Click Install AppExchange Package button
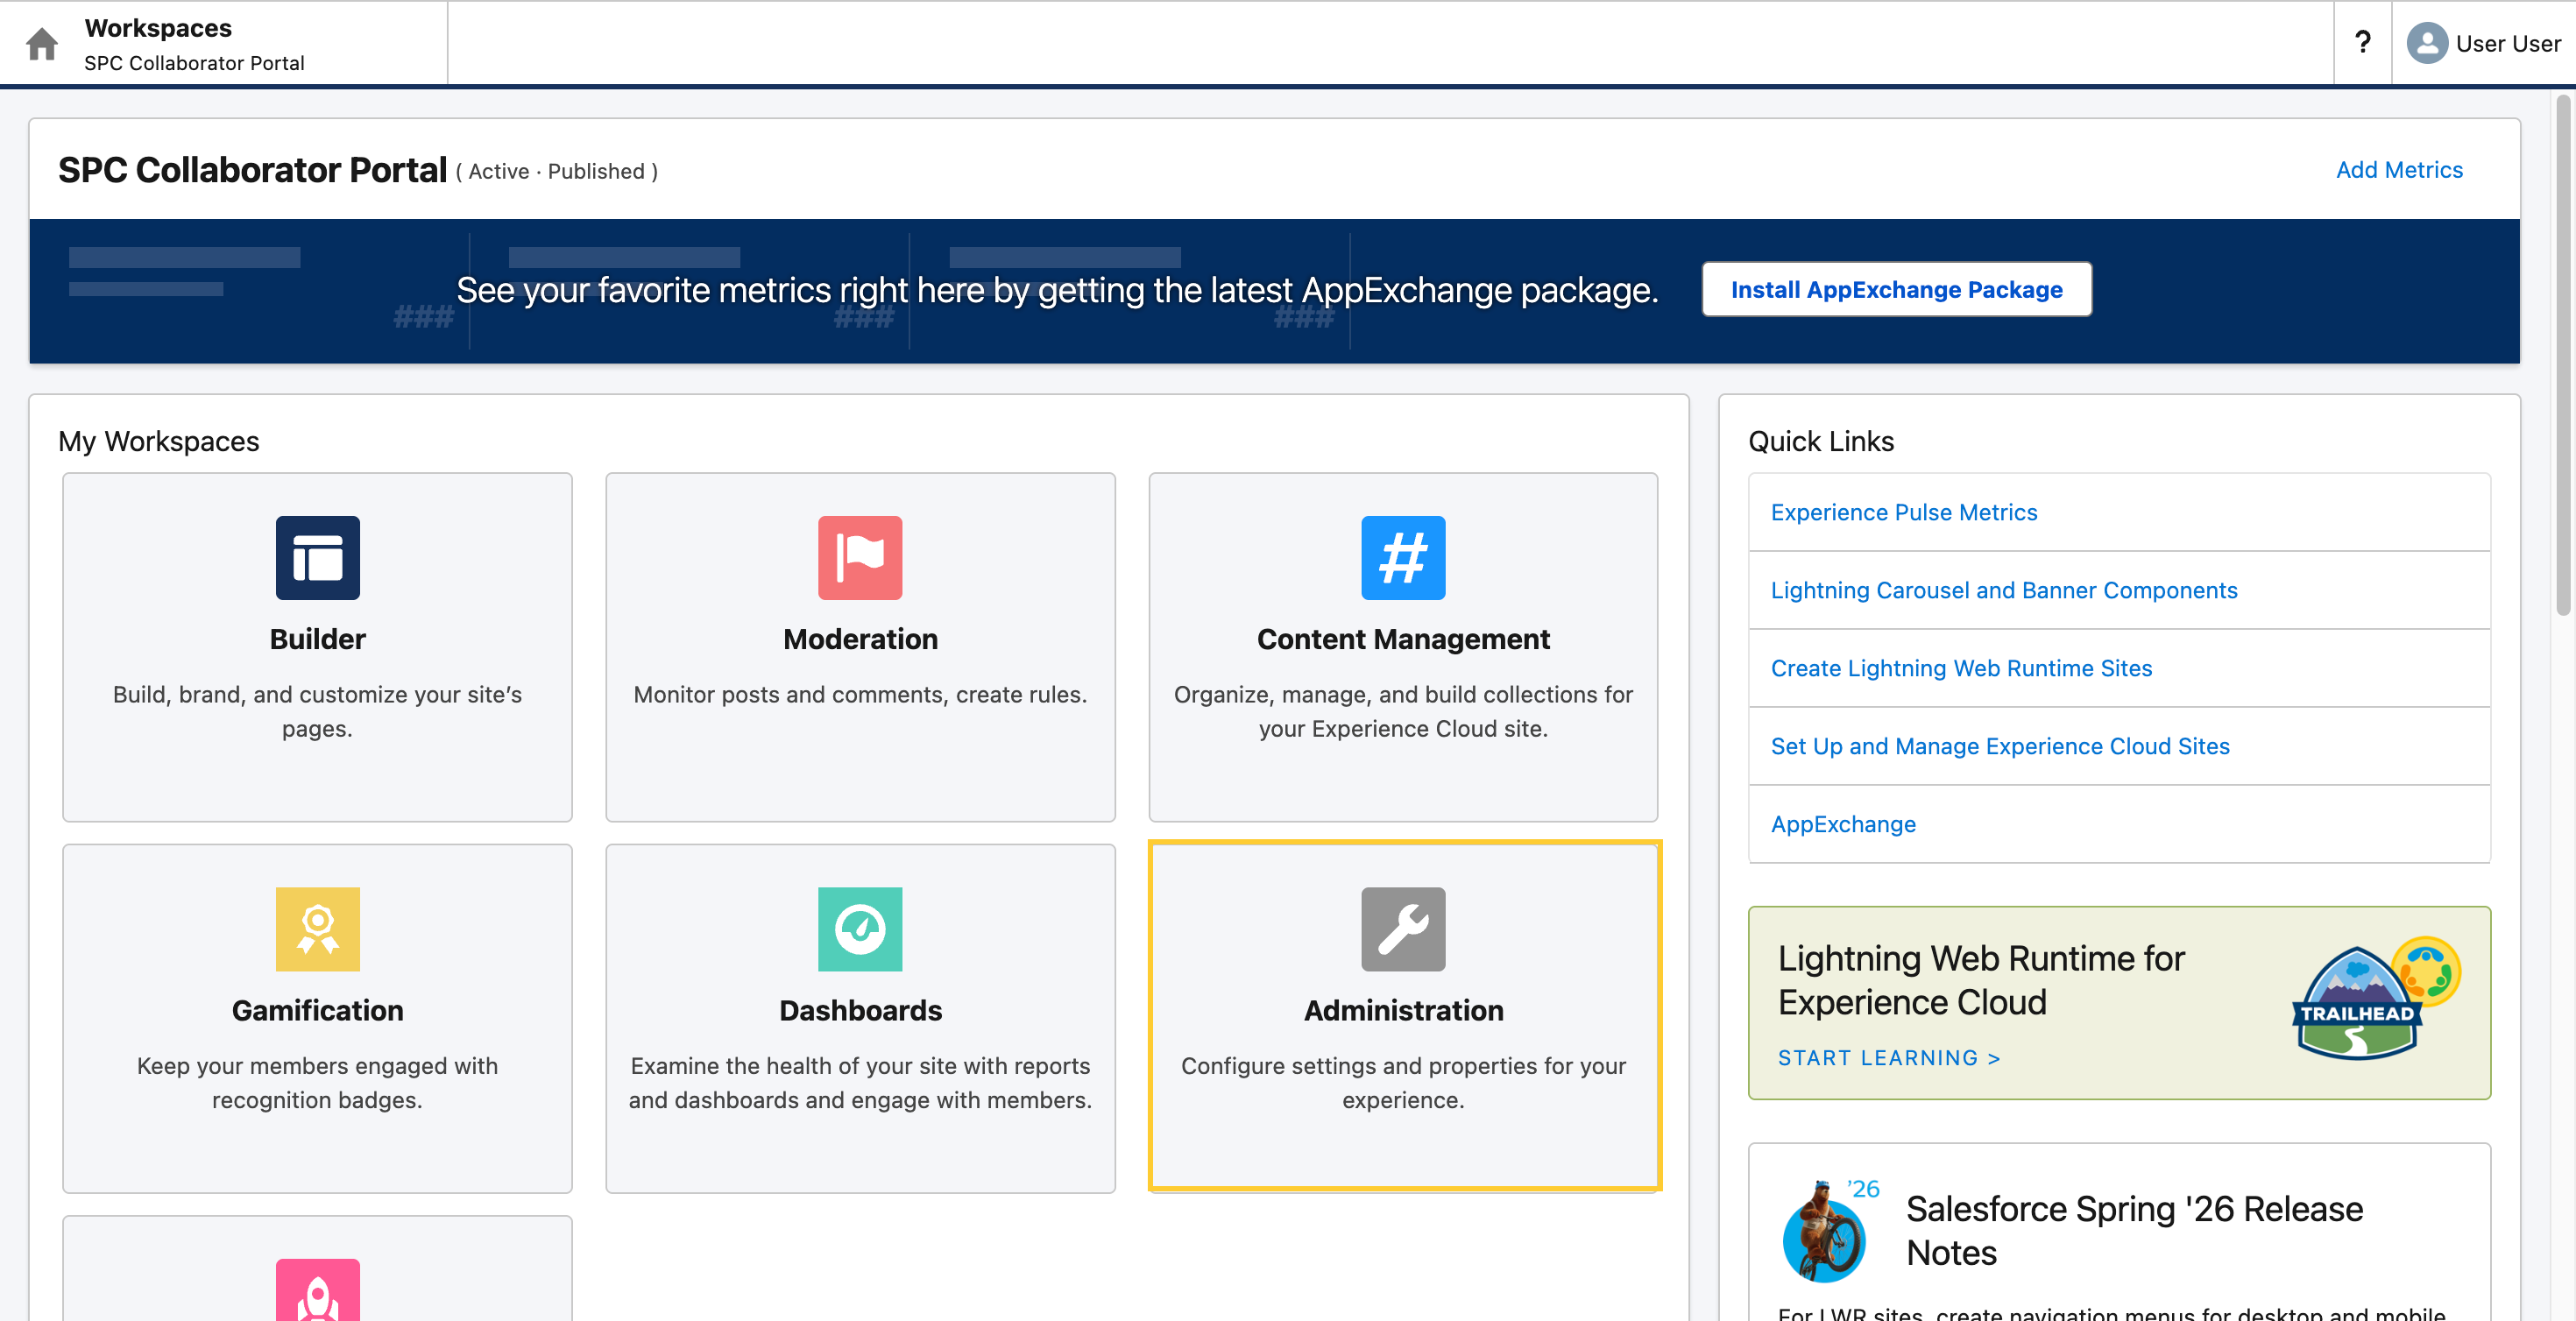 point(1896,290)
